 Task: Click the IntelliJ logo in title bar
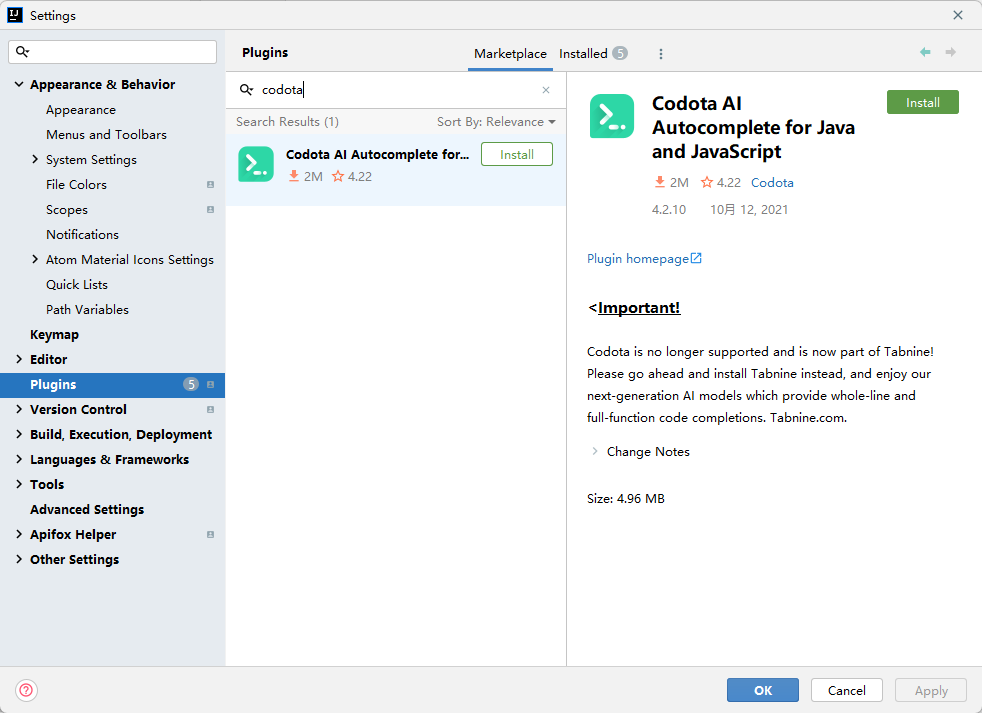(x=15, y=15)
